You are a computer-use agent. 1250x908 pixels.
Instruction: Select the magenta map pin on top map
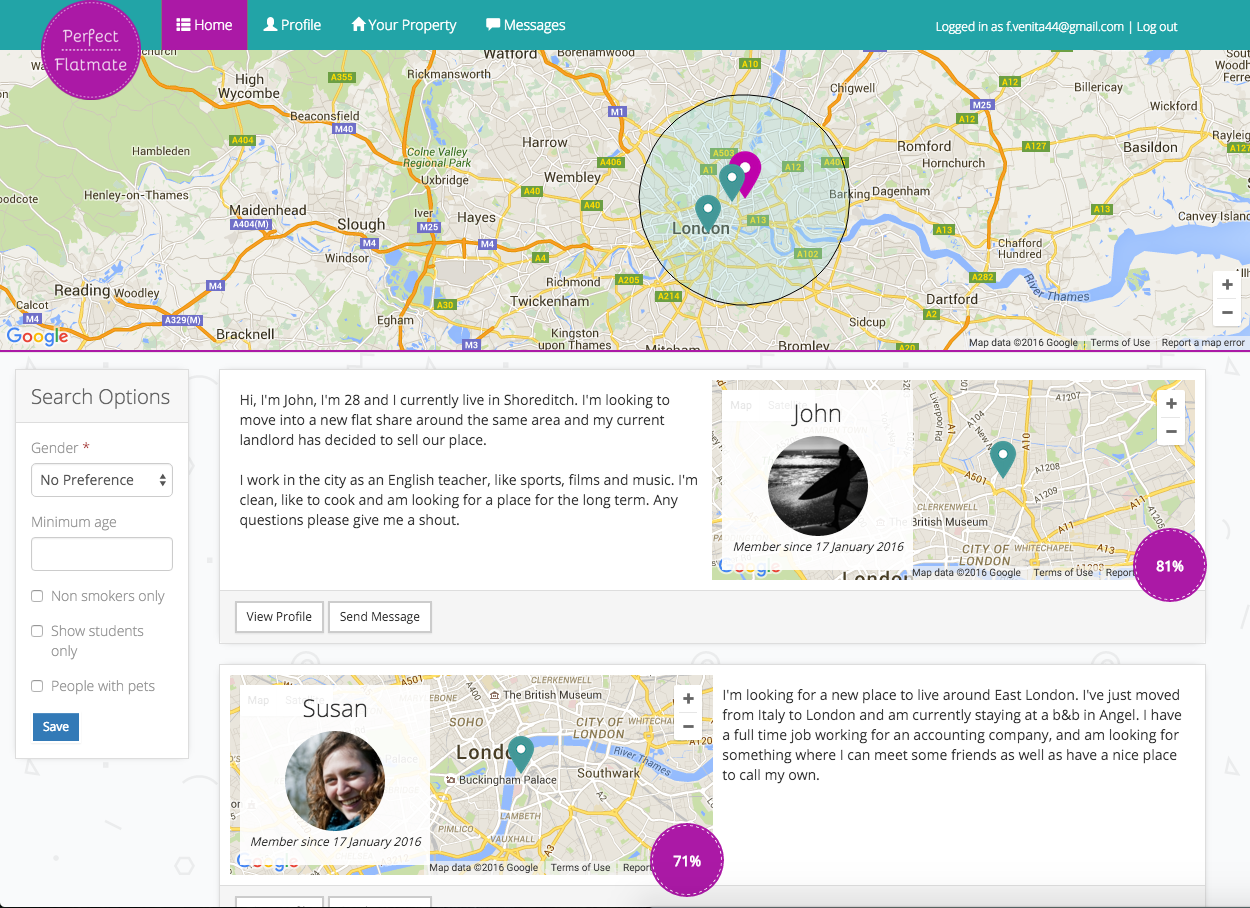(748, 172)
